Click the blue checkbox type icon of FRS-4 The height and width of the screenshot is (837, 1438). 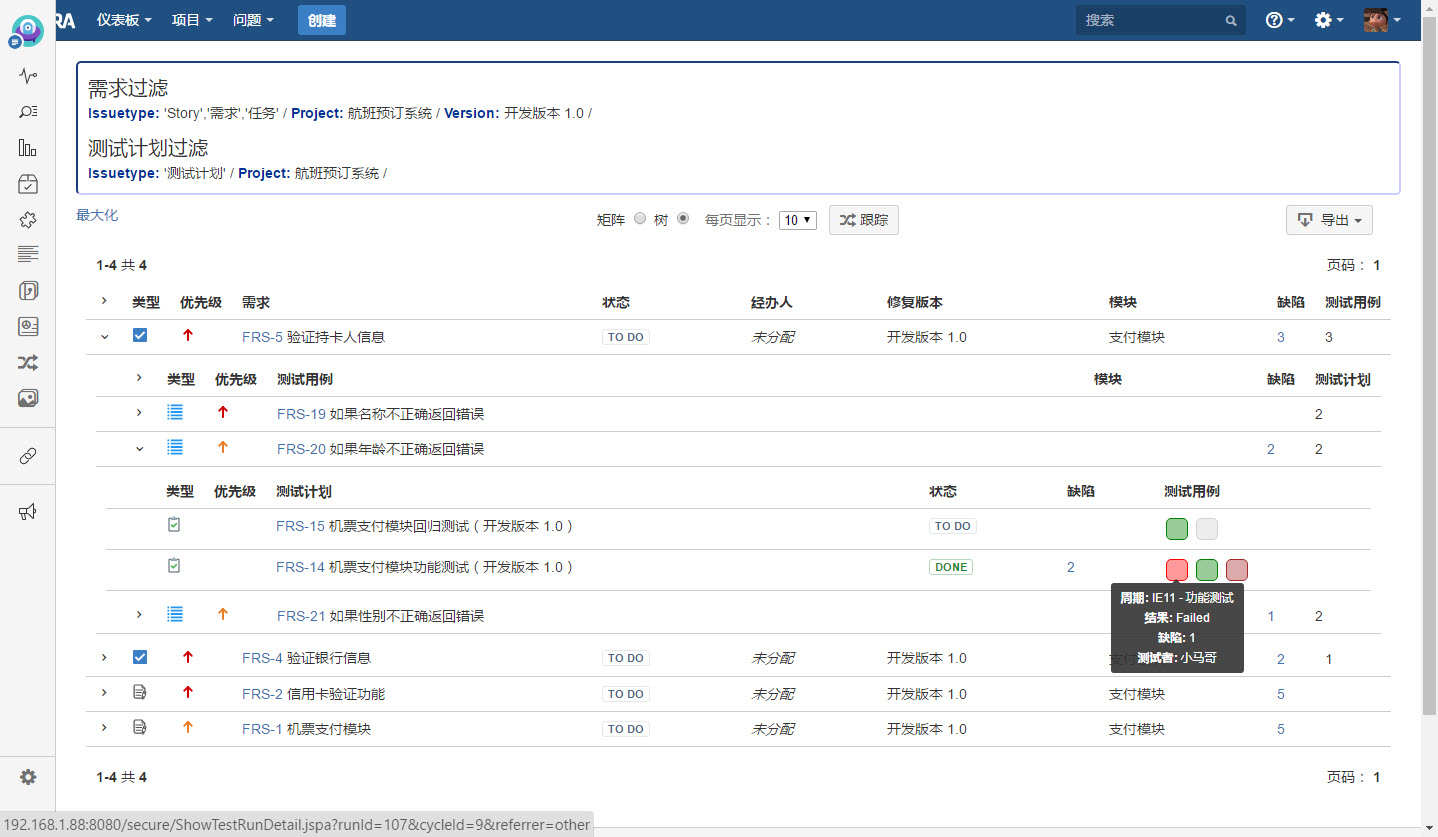(x=140, y=657)
